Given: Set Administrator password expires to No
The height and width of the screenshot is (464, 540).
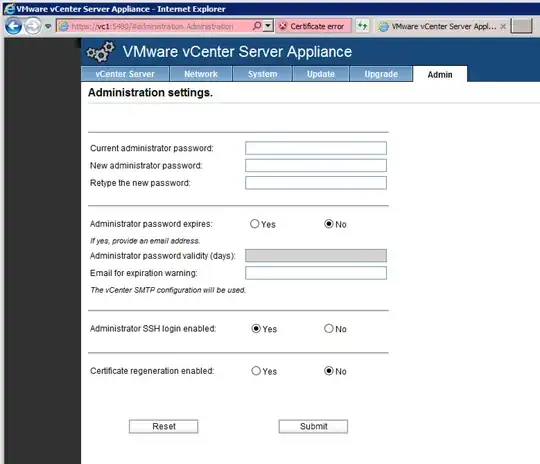Looking at the screenshot, I should [329, 224].
